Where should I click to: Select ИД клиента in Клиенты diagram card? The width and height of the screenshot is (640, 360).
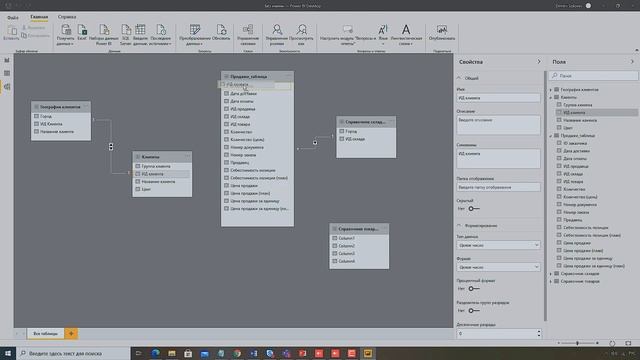[x=162, y=174]
